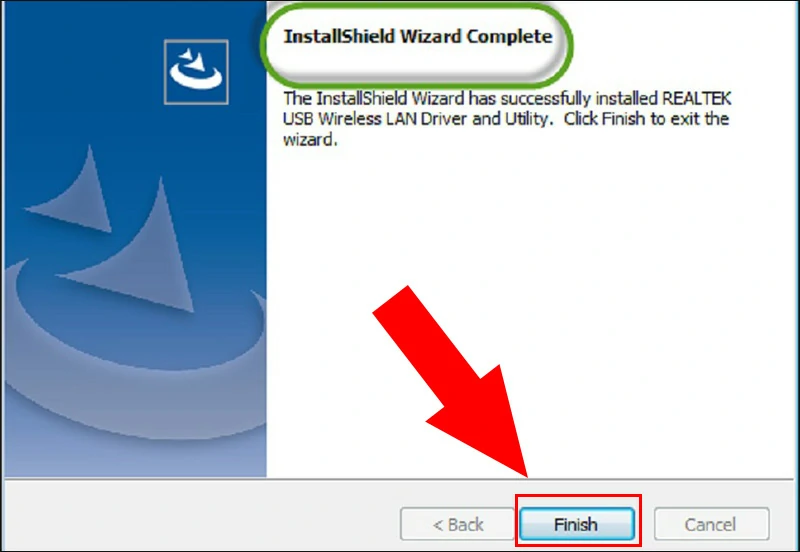Click the phrase Click Finish to exit
800x552 pixels.
(630, 119)
